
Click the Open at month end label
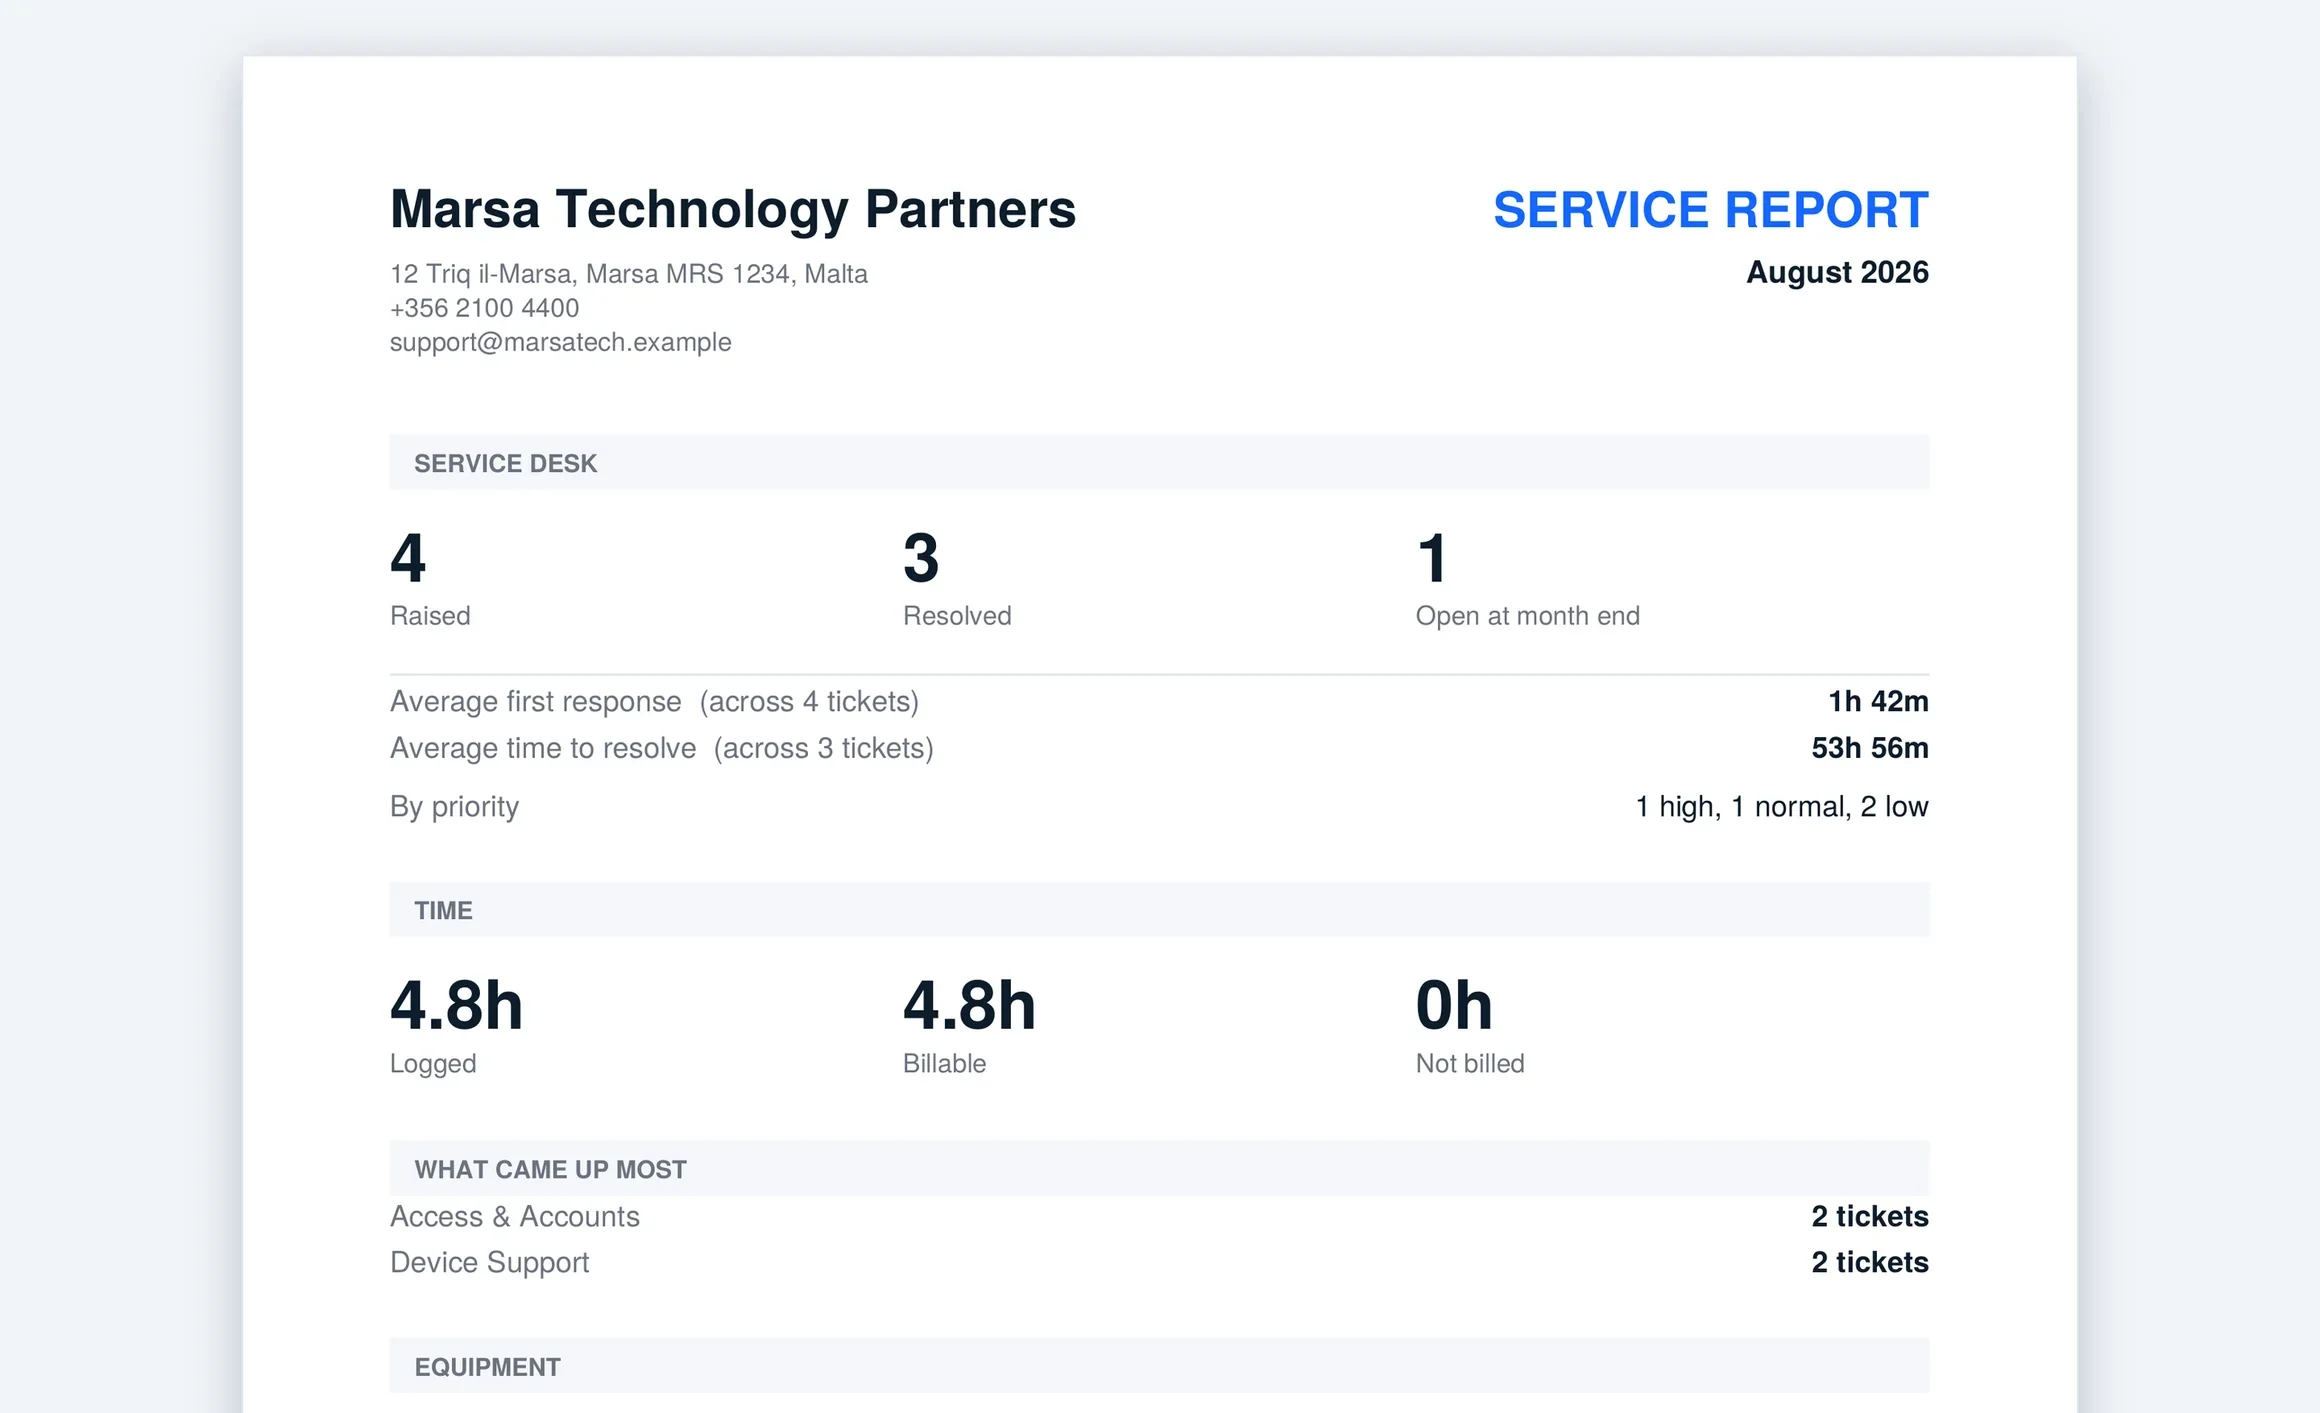click(x=1527, y=615)
